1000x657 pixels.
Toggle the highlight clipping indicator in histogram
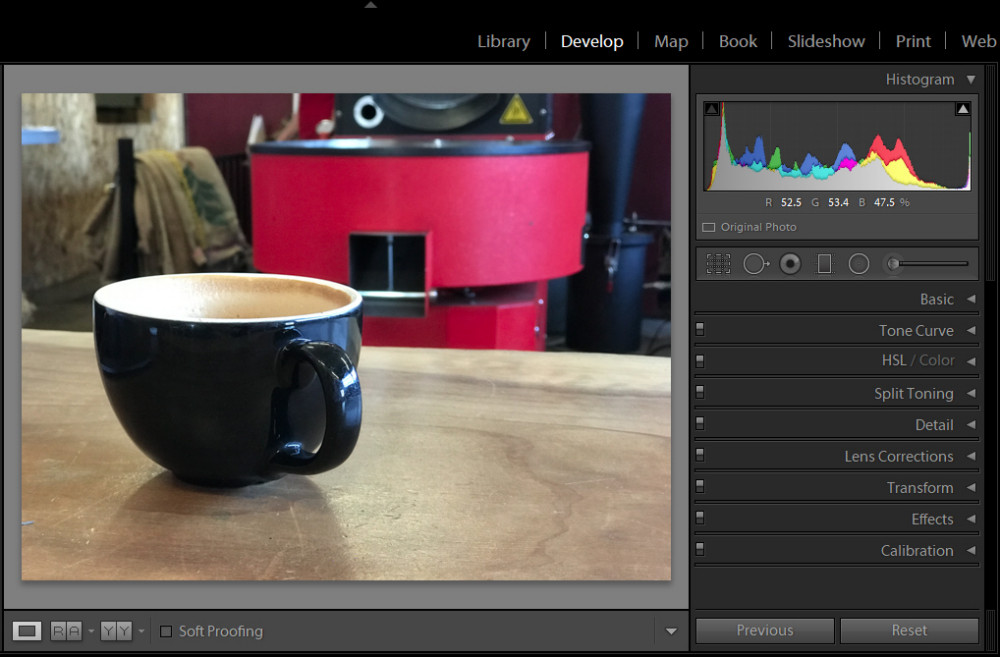[x=963, y=109]
